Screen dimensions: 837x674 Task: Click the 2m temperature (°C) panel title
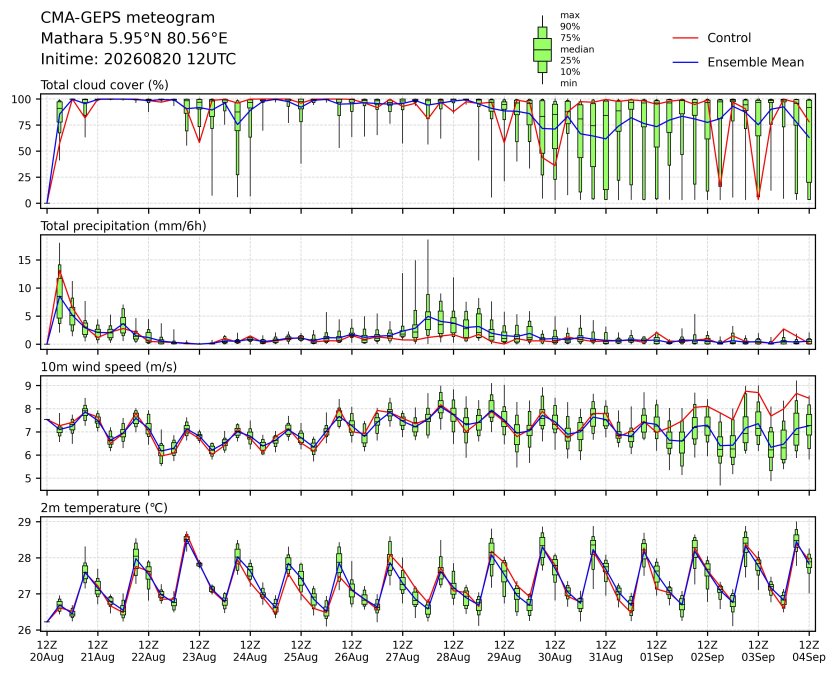pyautogui.click(x=104, y=508)
